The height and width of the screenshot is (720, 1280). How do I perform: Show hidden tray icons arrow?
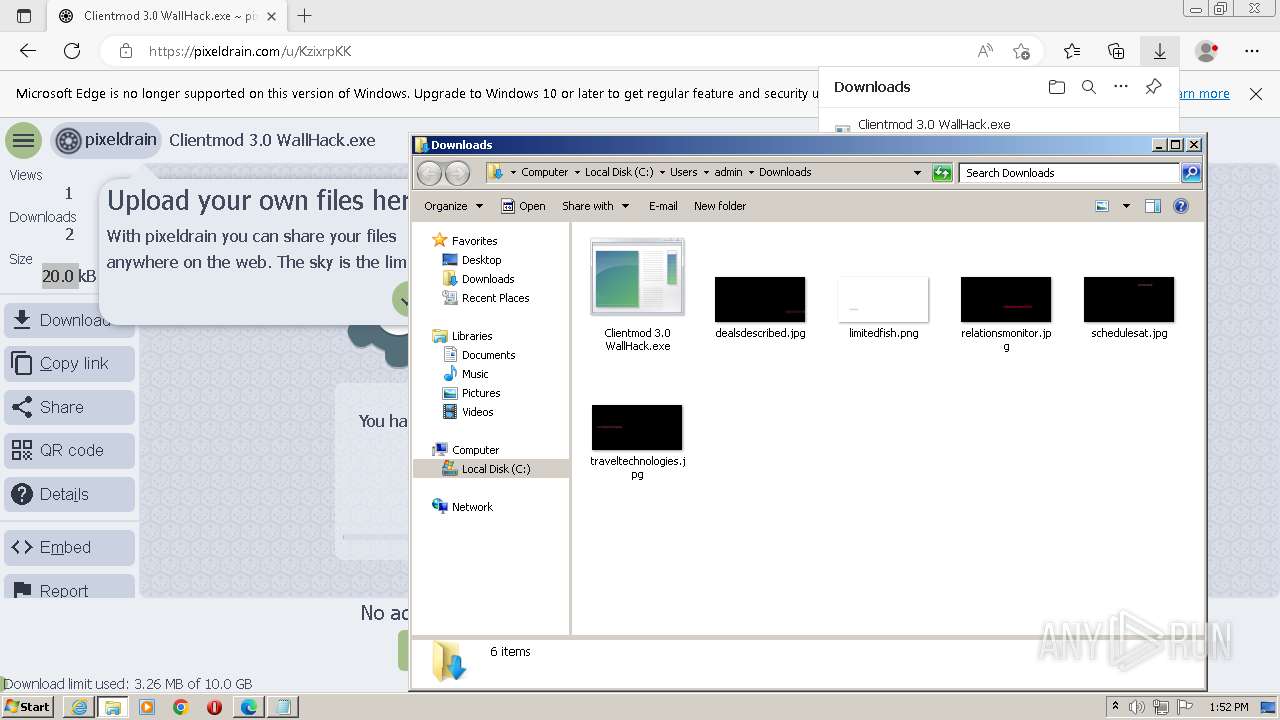pyautogui.click(x=1116, y=707)
